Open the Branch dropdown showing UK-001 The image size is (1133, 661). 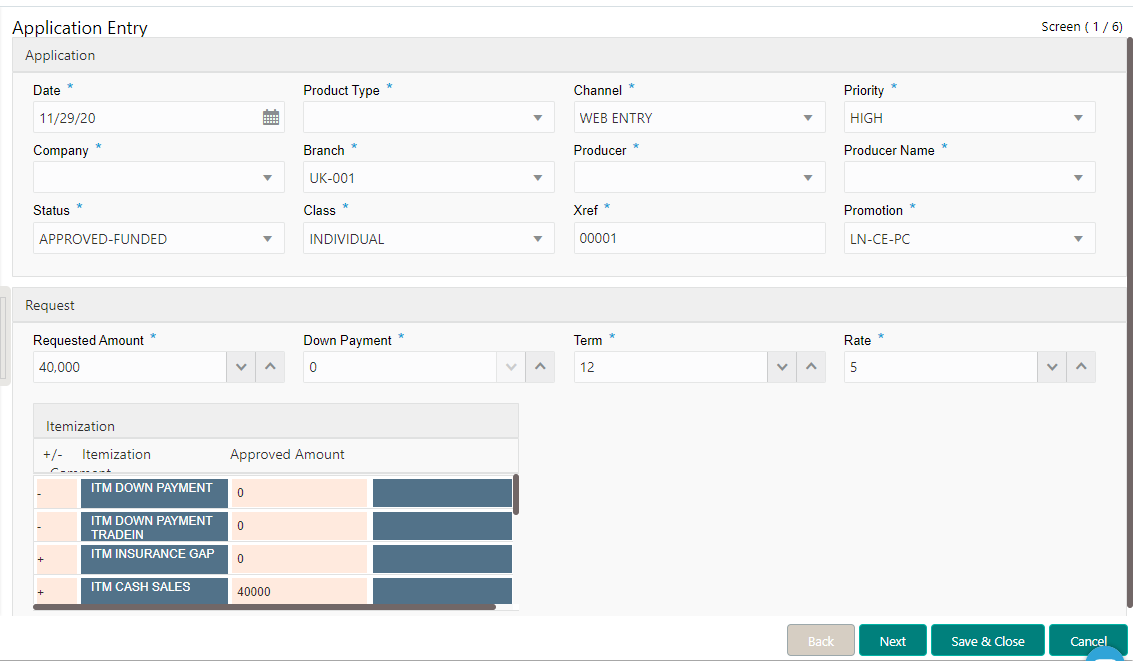(x=428, y=177)
